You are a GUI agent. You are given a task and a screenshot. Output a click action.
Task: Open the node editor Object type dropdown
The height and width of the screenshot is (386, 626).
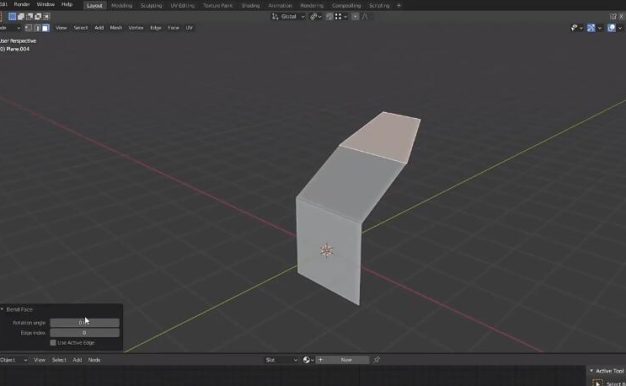pos(14,360)
